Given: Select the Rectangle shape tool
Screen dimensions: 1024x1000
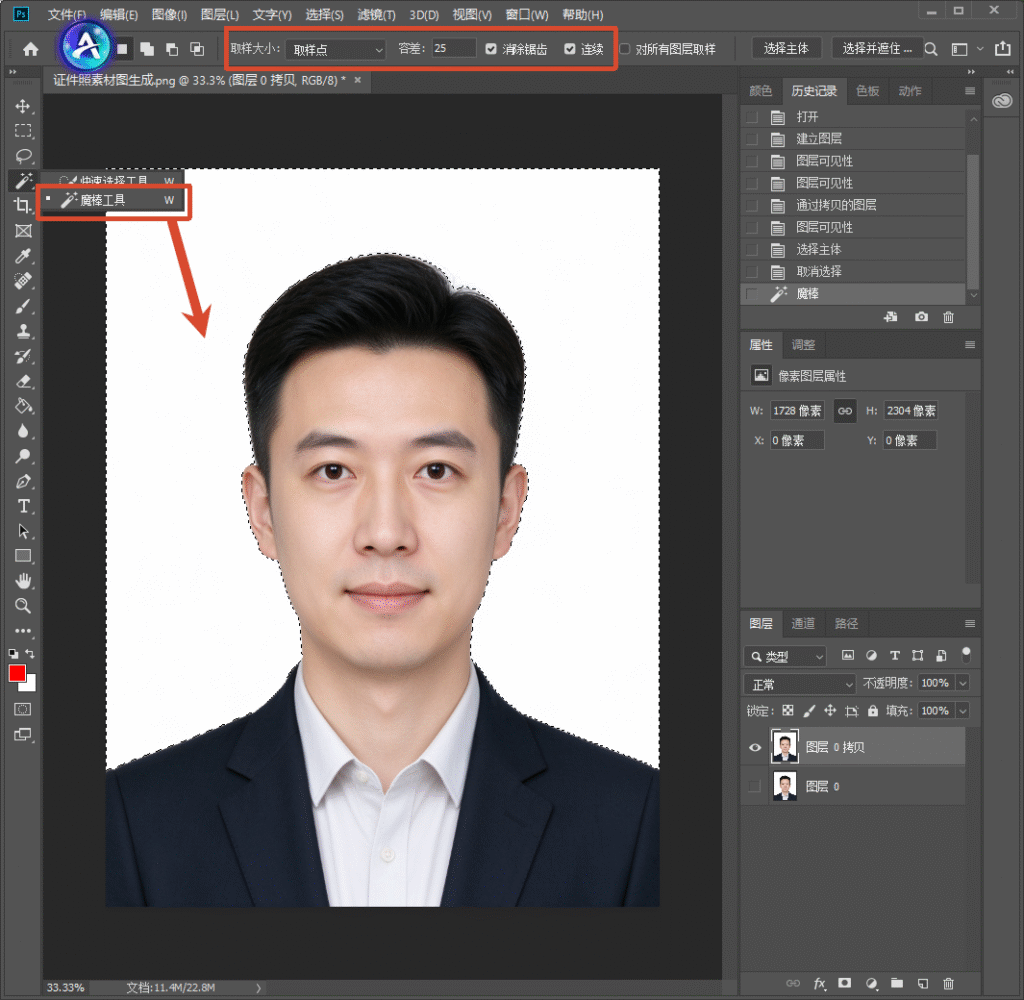Looking at the screenshot, I should (23, 556).
